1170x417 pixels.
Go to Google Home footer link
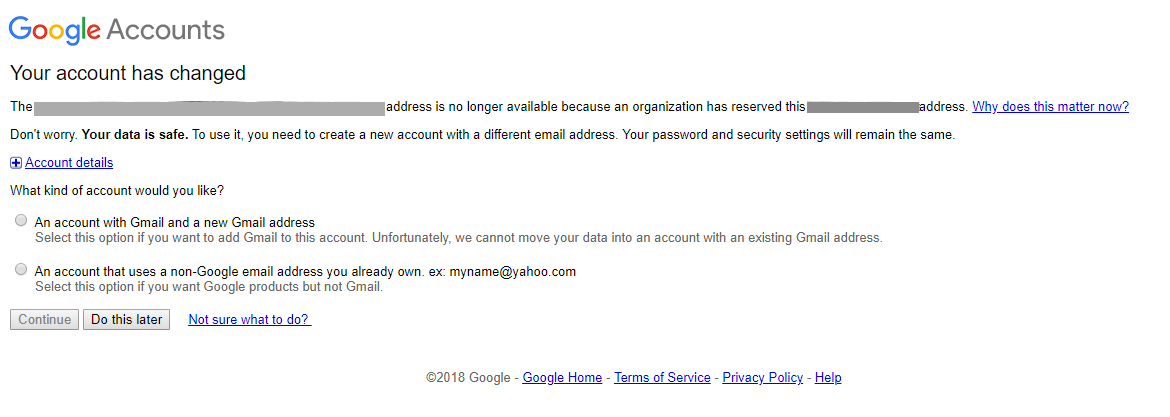(x=562, y=378)
